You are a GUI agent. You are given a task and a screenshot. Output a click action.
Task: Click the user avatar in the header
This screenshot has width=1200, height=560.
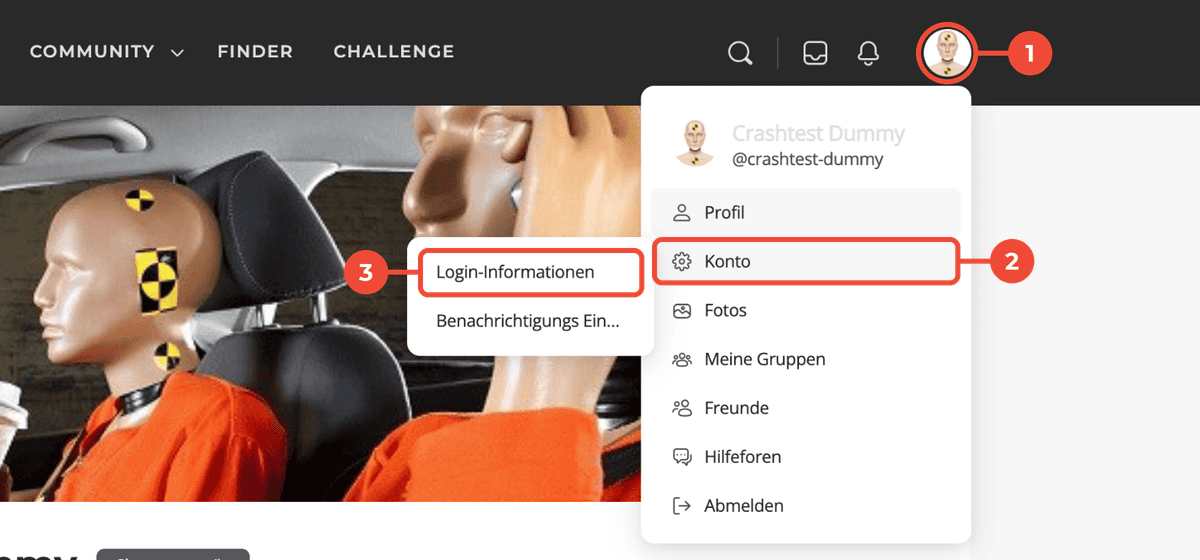(945, 52)
